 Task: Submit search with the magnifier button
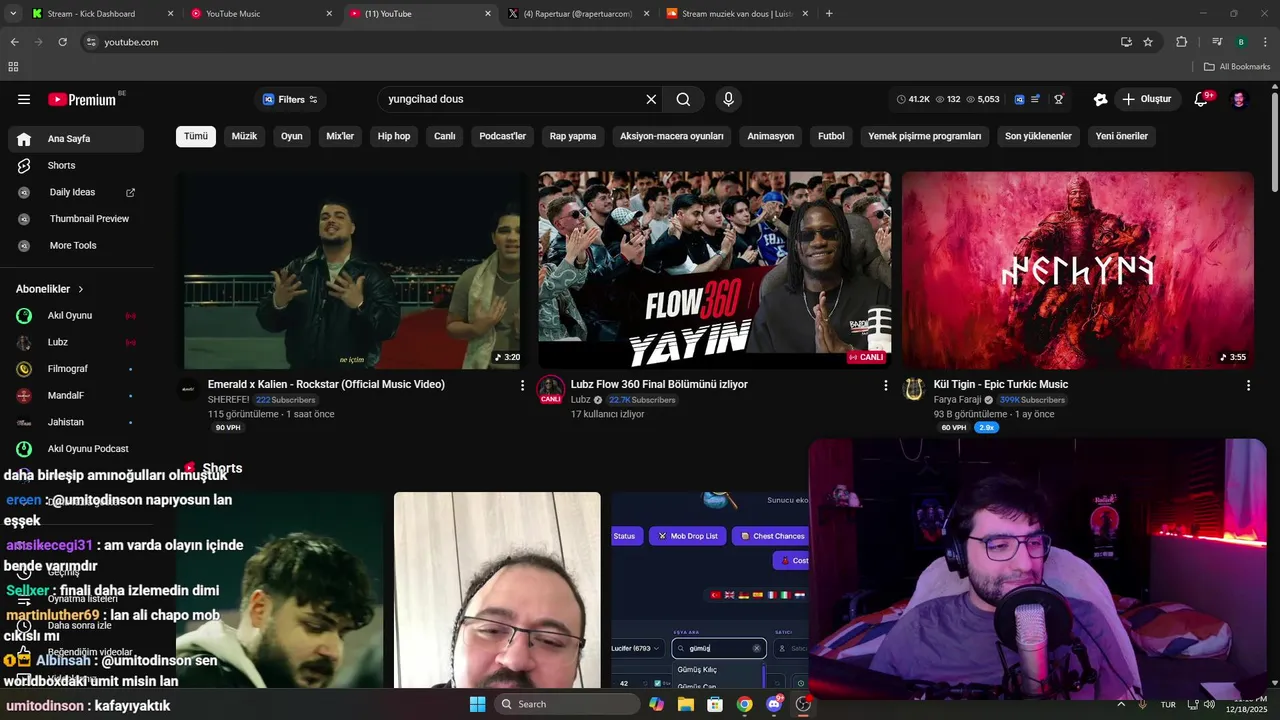coord(683,99)
